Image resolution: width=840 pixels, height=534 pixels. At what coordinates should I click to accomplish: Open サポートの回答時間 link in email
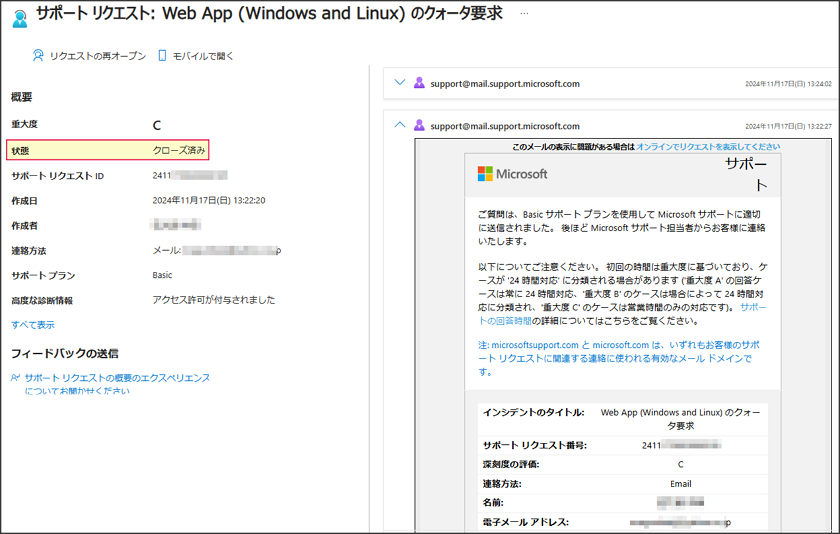(622, 314)
